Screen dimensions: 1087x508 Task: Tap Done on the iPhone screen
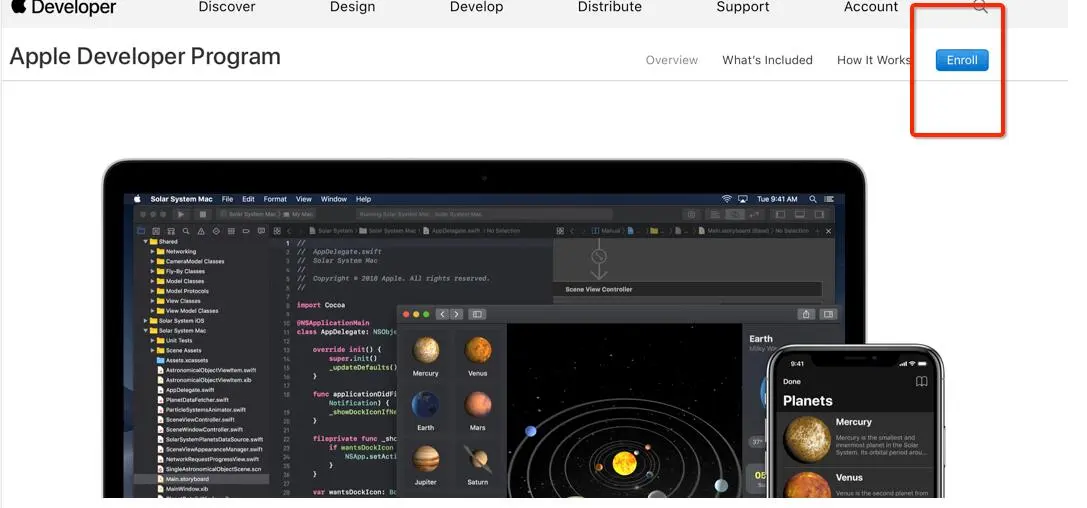coord(792,382)
